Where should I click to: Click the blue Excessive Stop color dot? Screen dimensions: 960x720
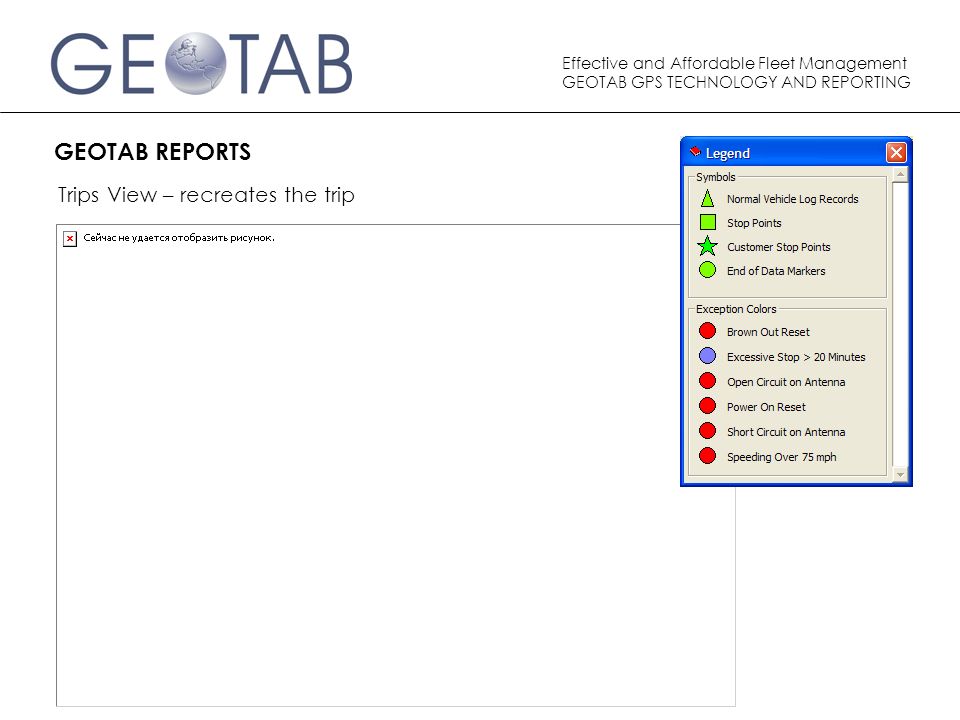pyautogui.click(x=707, y=356)
